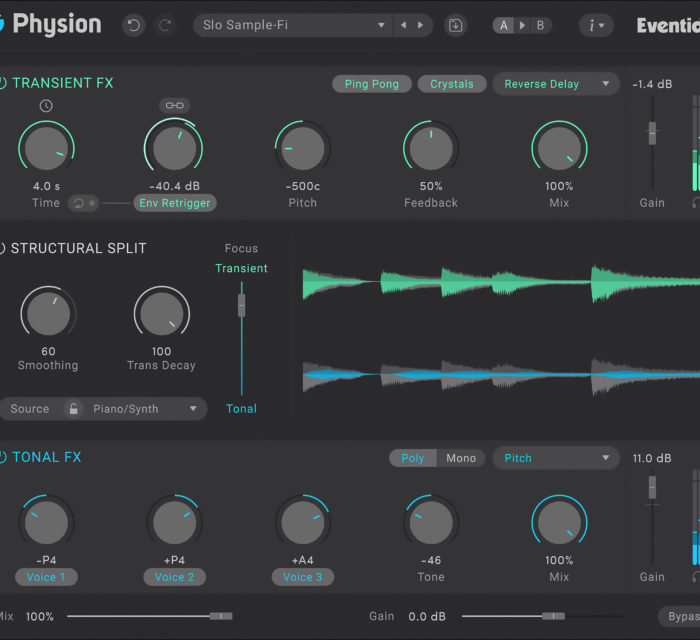Click the Smoothing knob
The width and height of the screenshot is (700, 640).
click(x=48, y=313)
